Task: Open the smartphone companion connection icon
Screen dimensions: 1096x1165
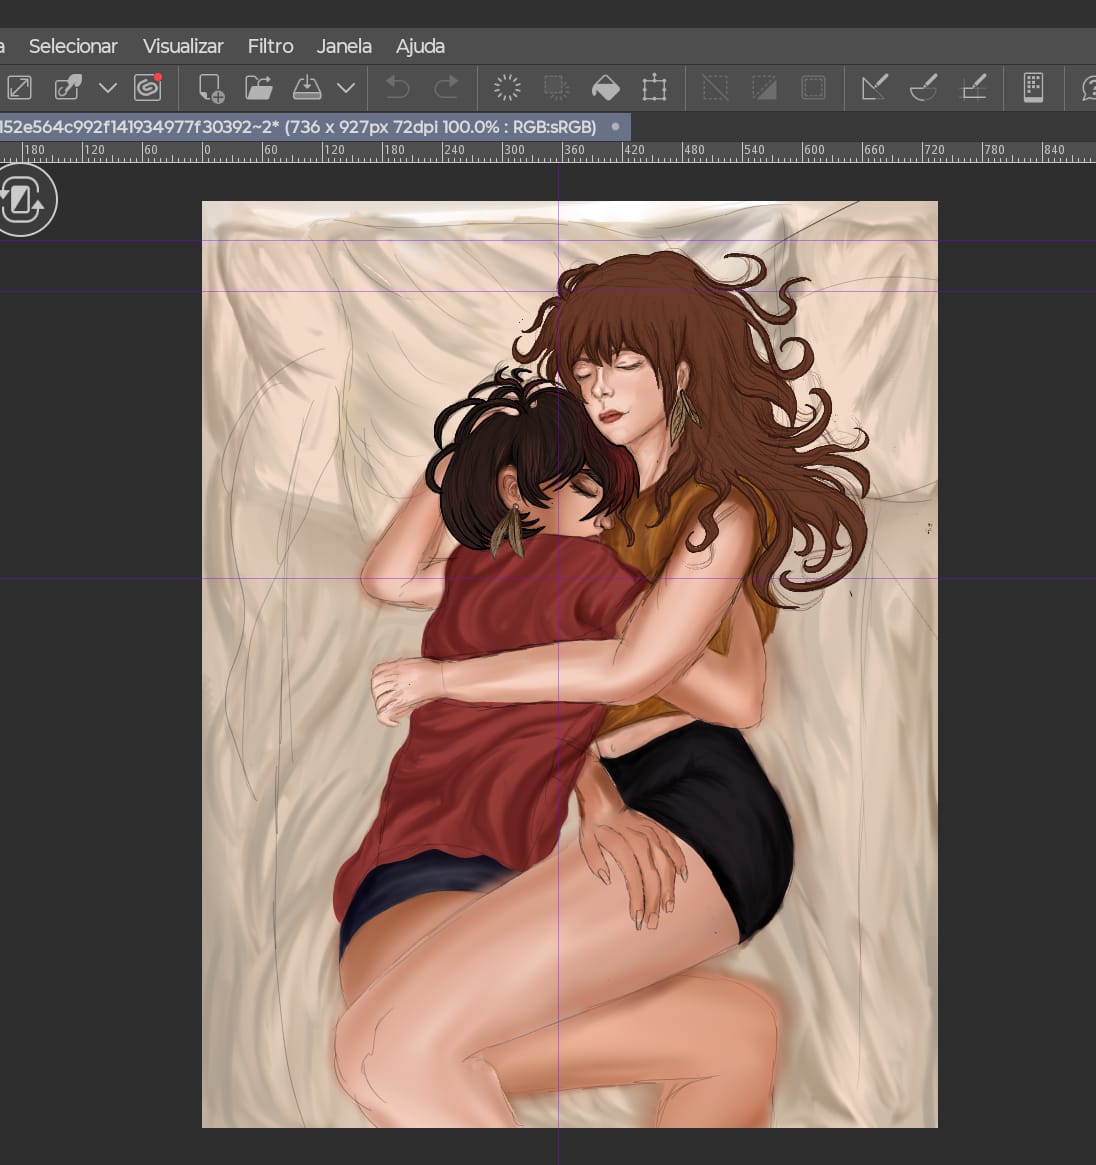Action: pyautogui.click(x=1033, y=87)
